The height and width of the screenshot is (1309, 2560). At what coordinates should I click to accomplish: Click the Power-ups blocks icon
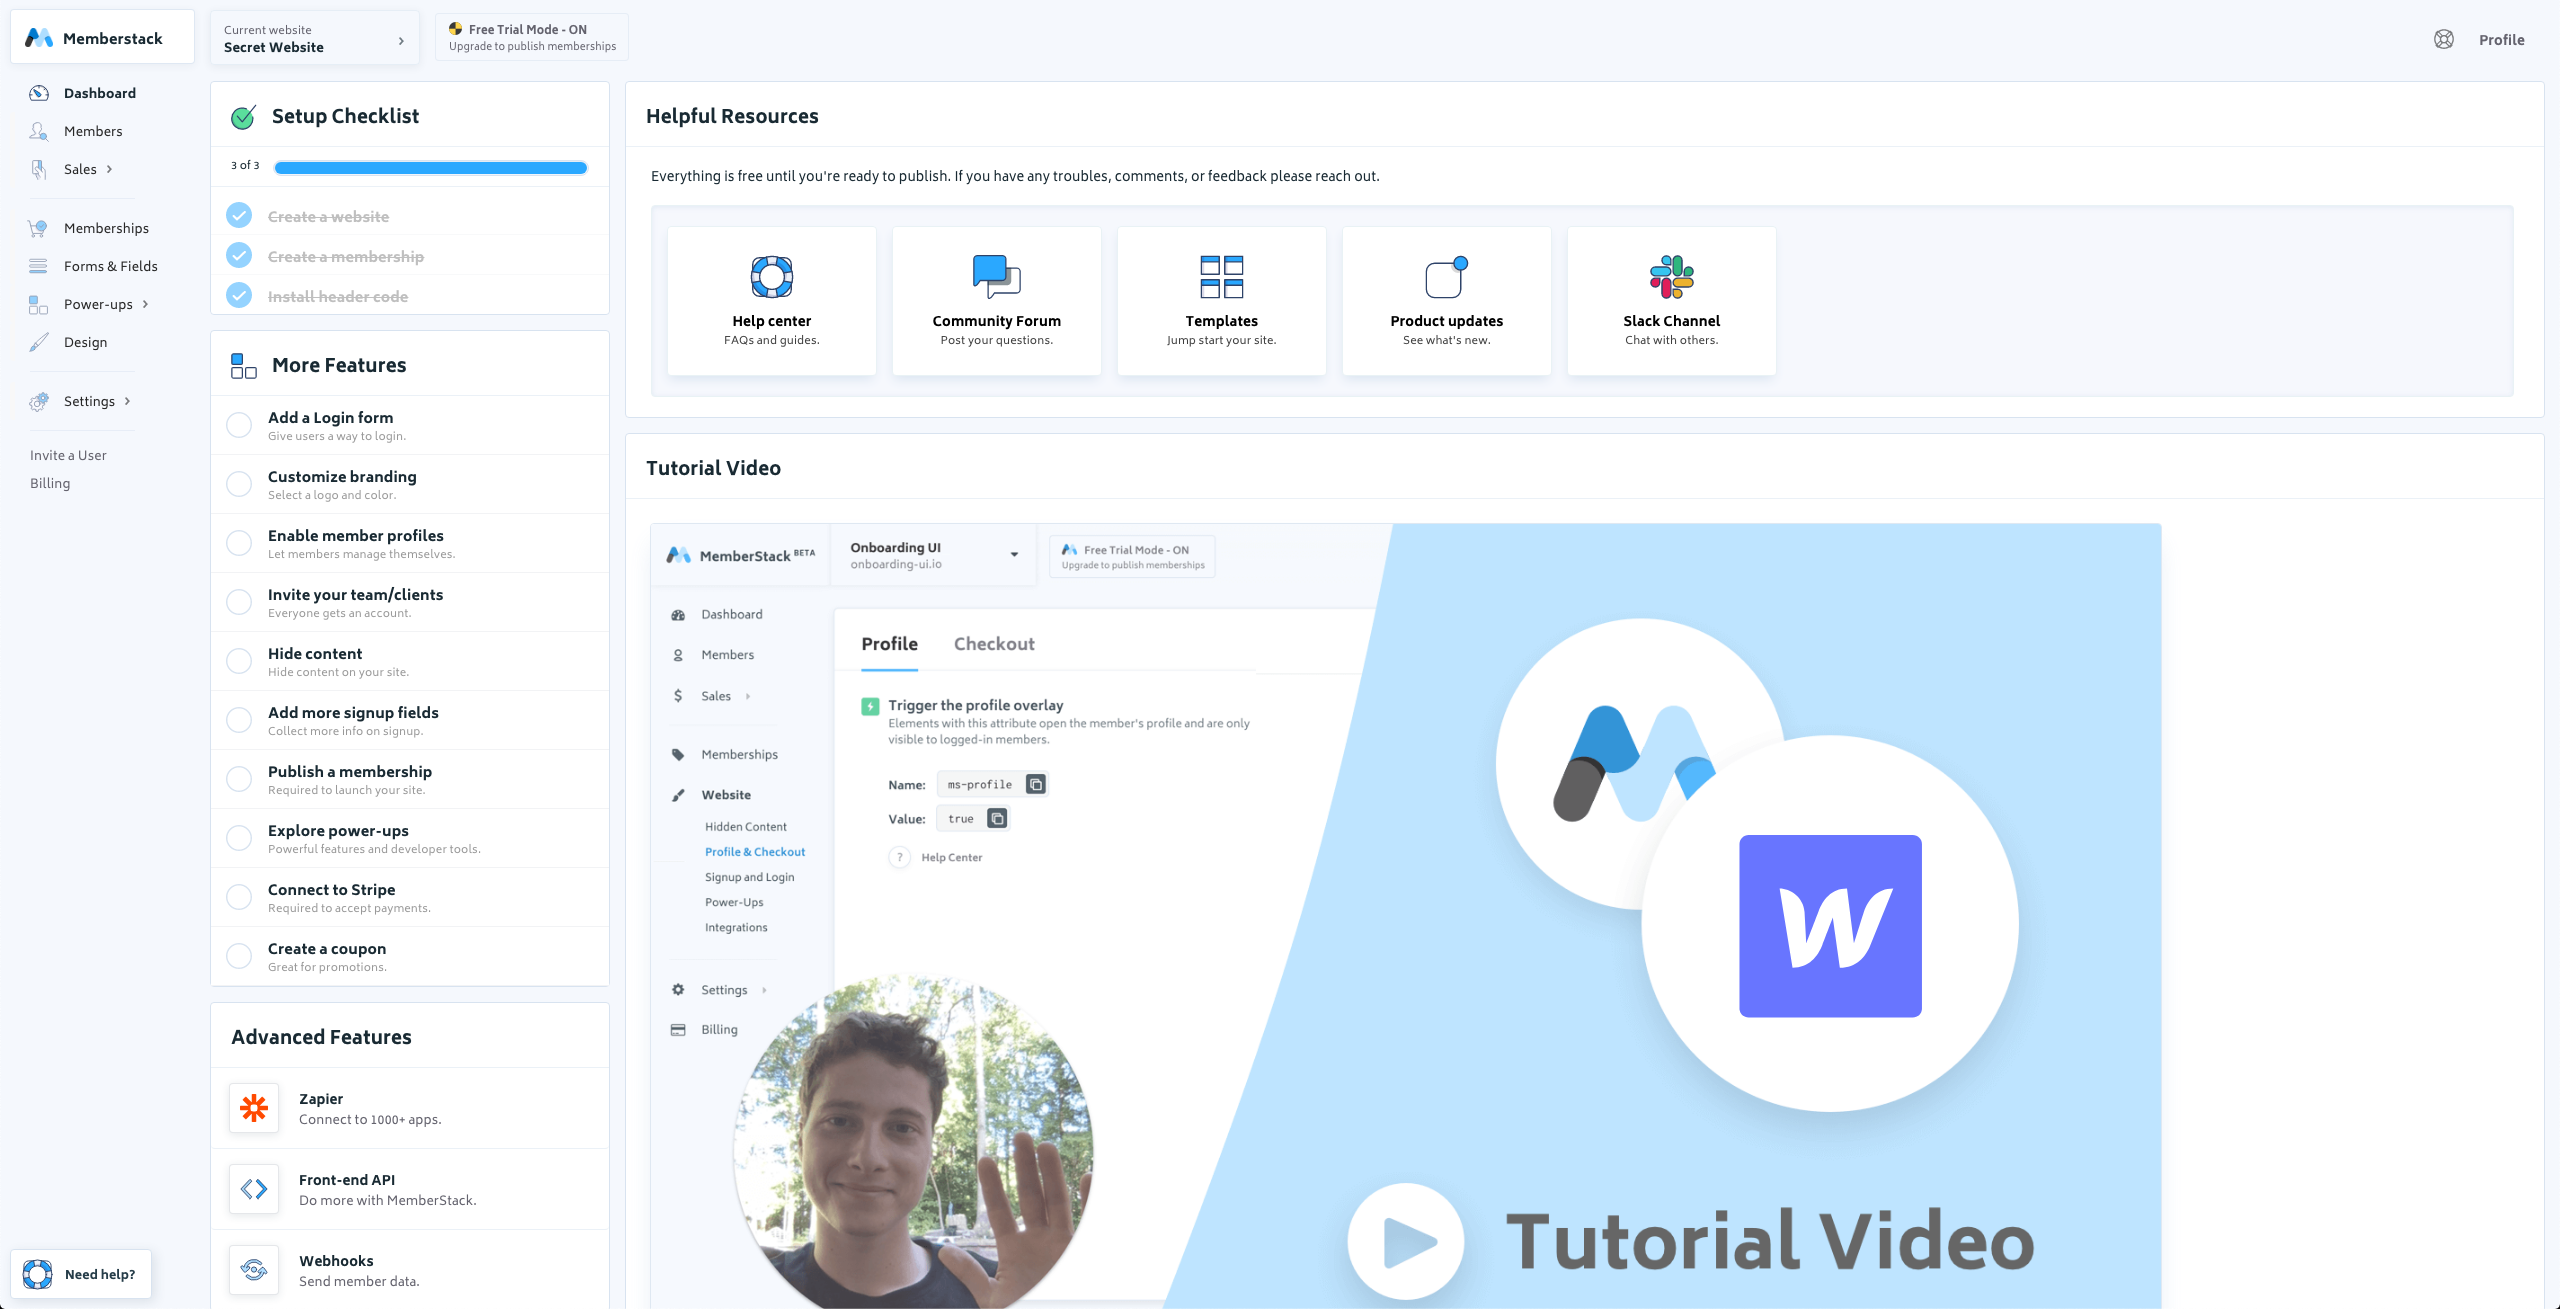38,304
